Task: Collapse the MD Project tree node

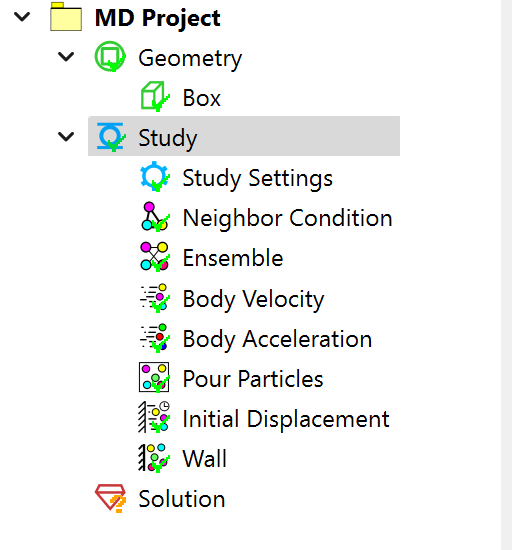Action: [22, 16]
